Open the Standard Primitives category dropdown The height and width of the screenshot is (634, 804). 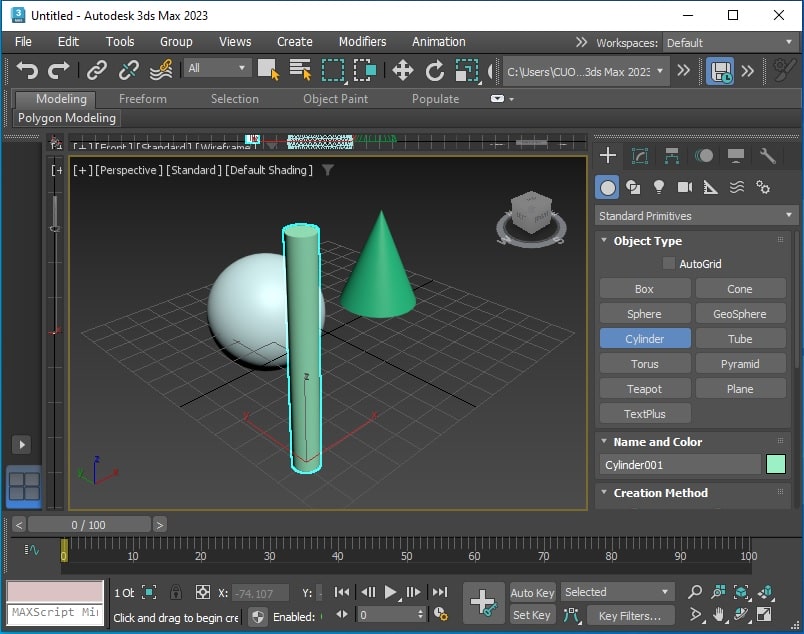[x=696, y=216]
